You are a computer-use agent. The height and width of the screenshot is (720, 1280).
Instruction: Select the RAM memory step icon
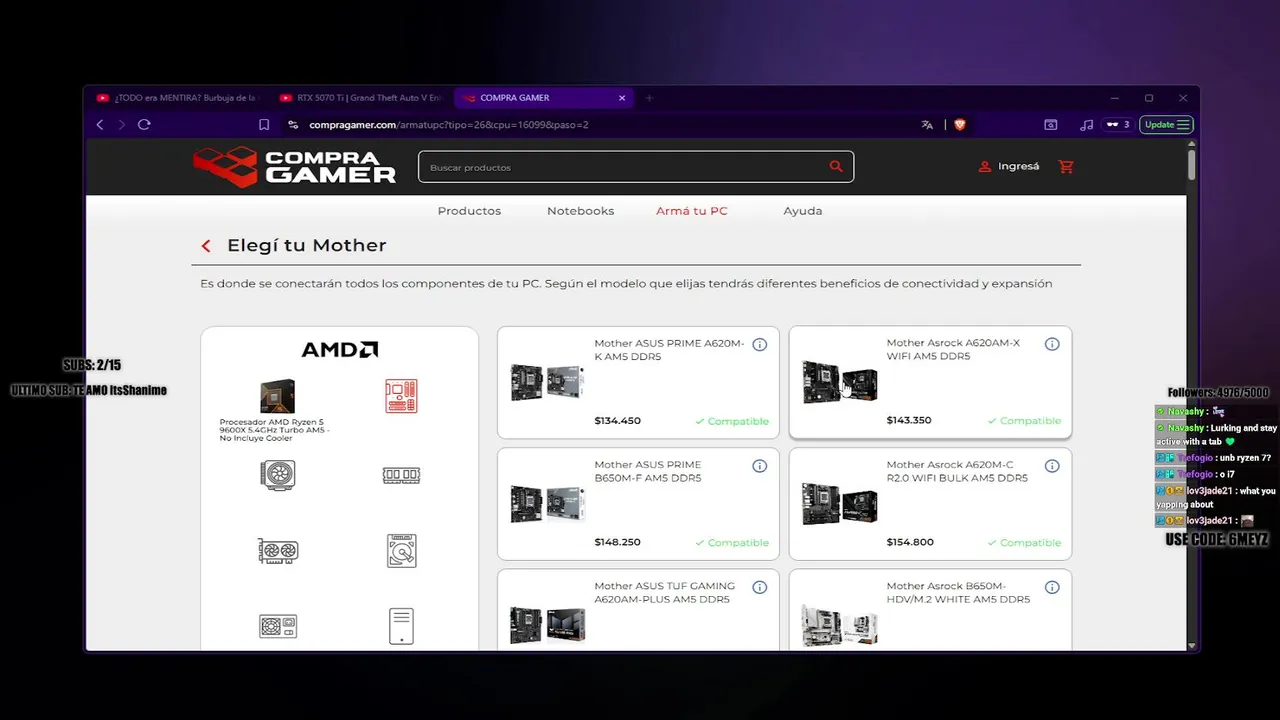pyautogui.click(x=401, y=475)
